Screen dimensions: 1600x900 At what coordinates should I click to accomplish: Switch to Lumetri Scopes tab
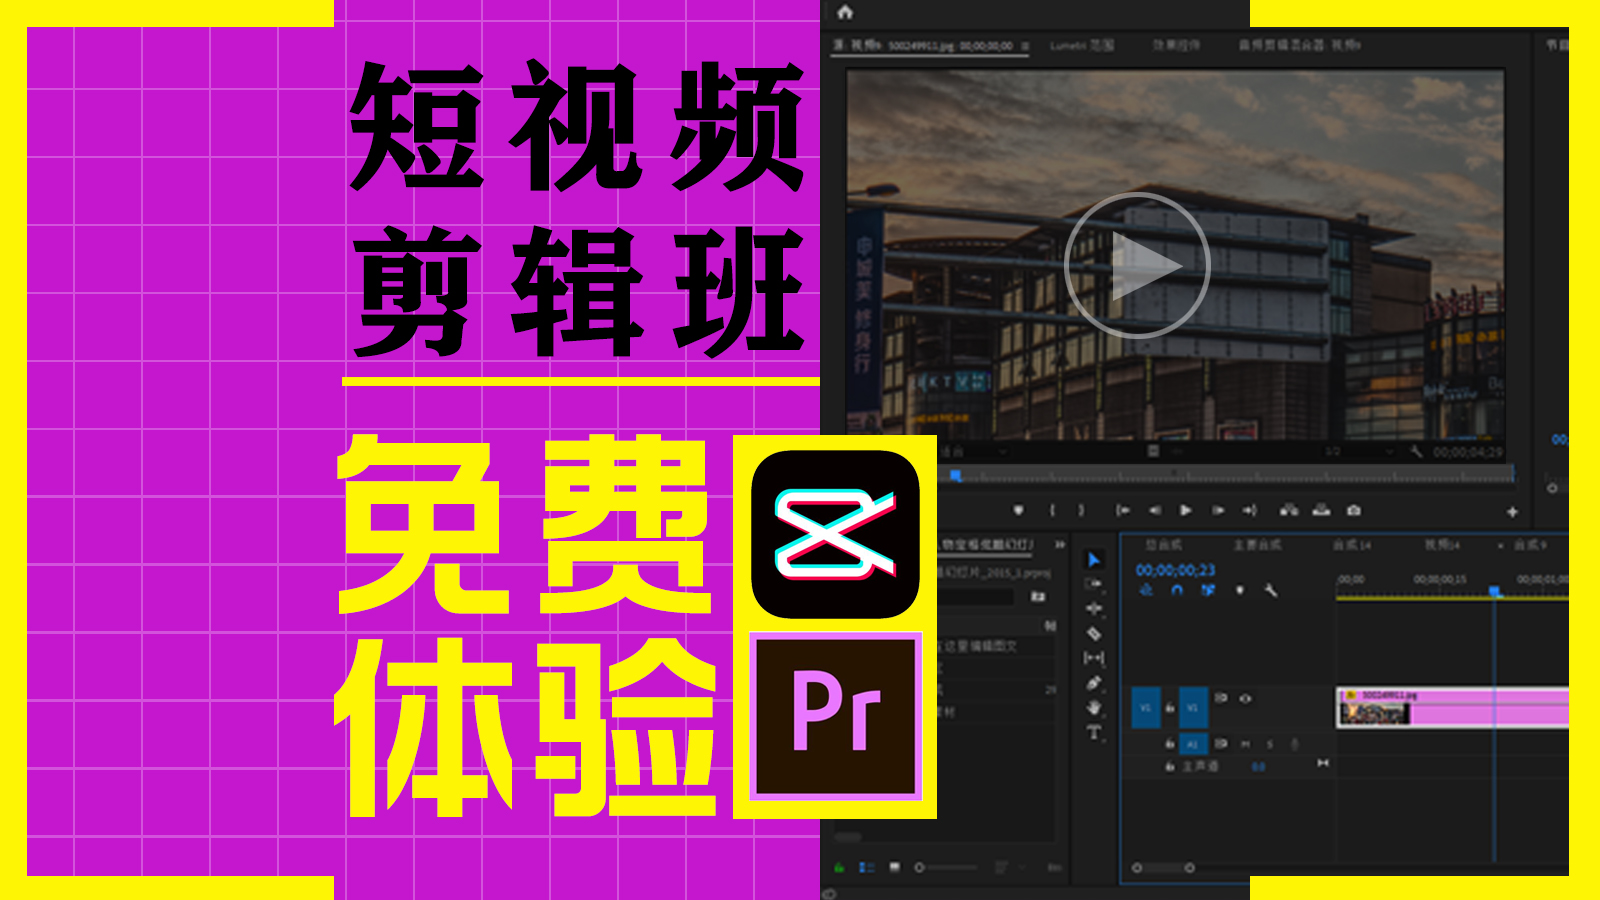point(1082,45)
